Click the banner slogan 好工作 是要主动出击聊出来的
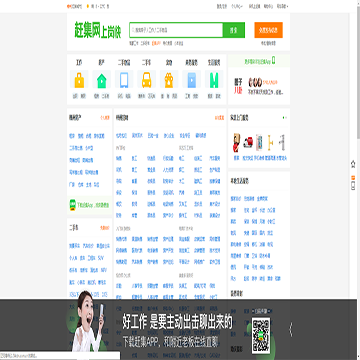 tap(177, 323)
